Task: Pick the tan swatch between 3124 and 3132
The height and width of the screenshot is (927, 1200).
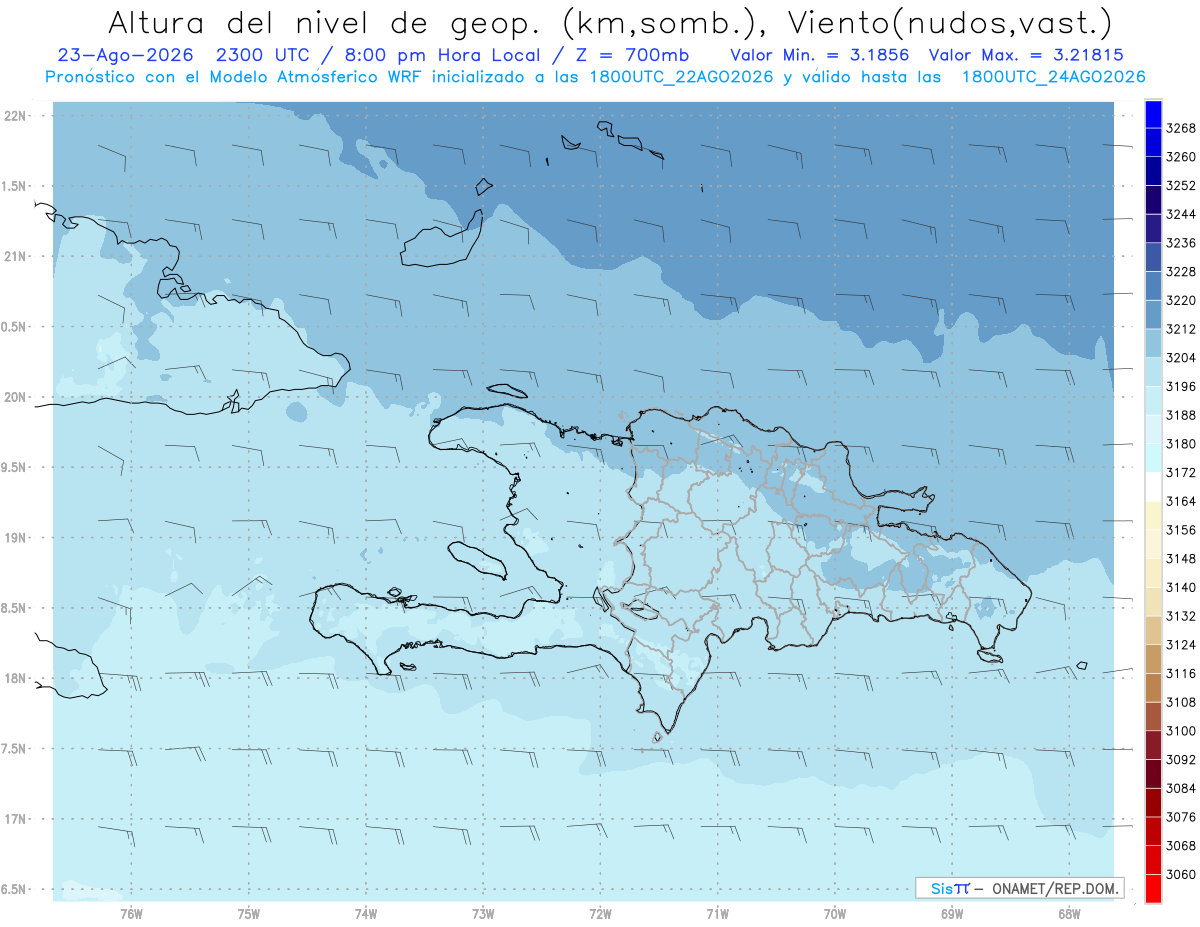Action: click(1153, 630)
